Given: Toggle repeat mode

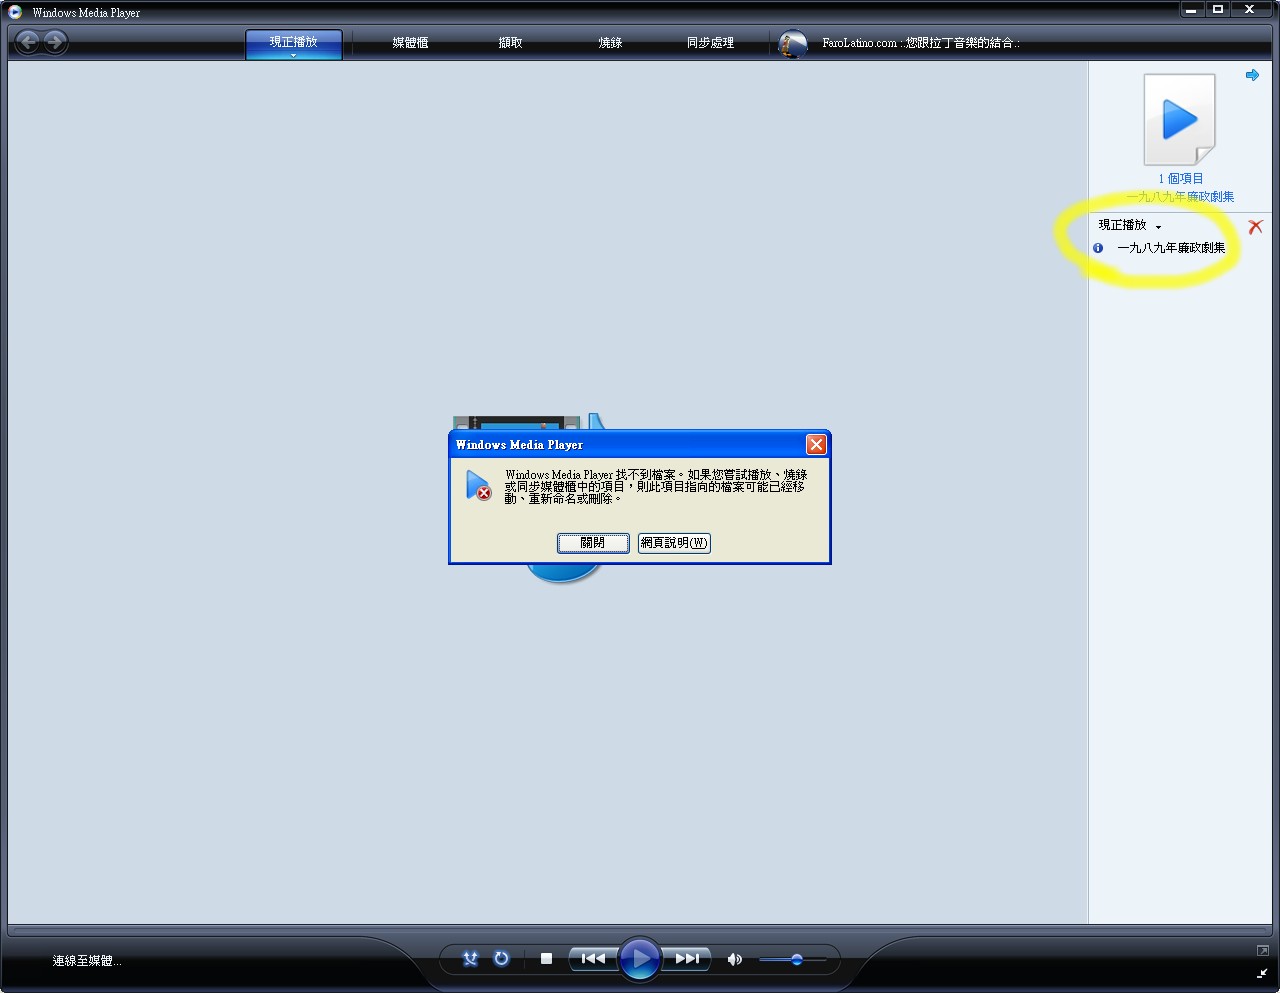Looking at the screenshot, I should pos(501,959).
